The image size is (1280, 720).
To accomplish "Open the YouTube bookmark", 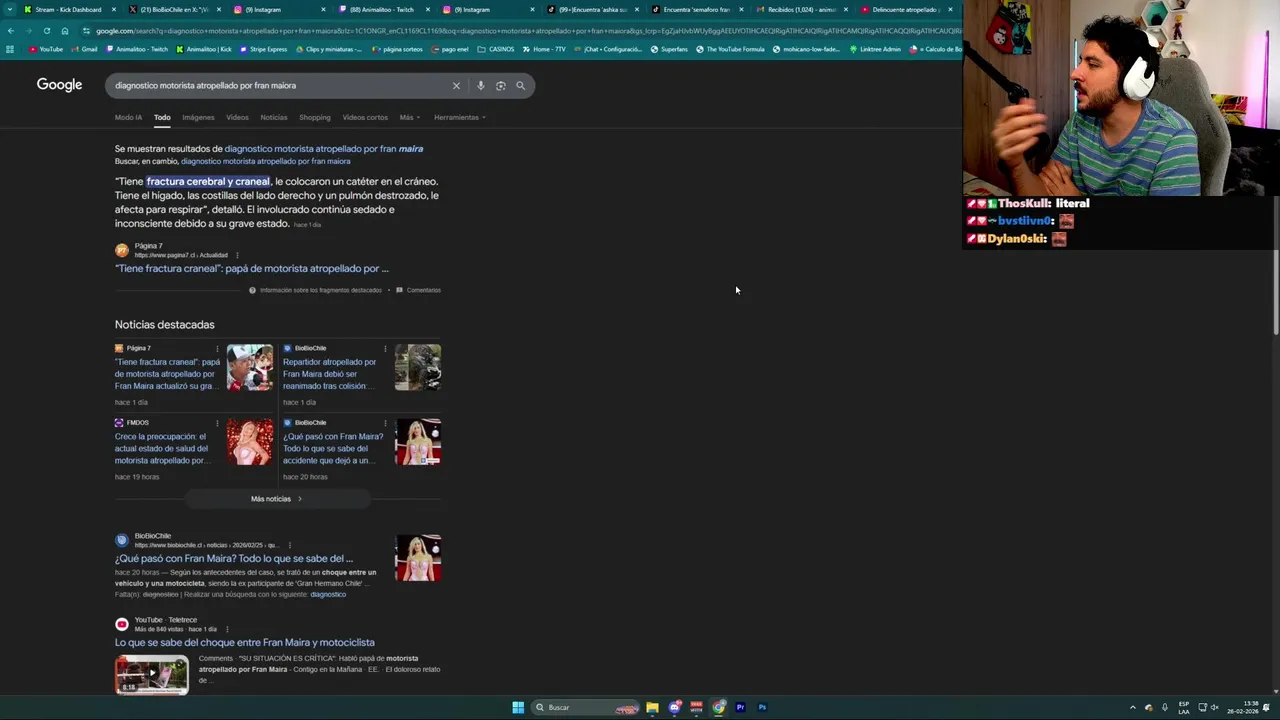I will [x=46, y=49].
